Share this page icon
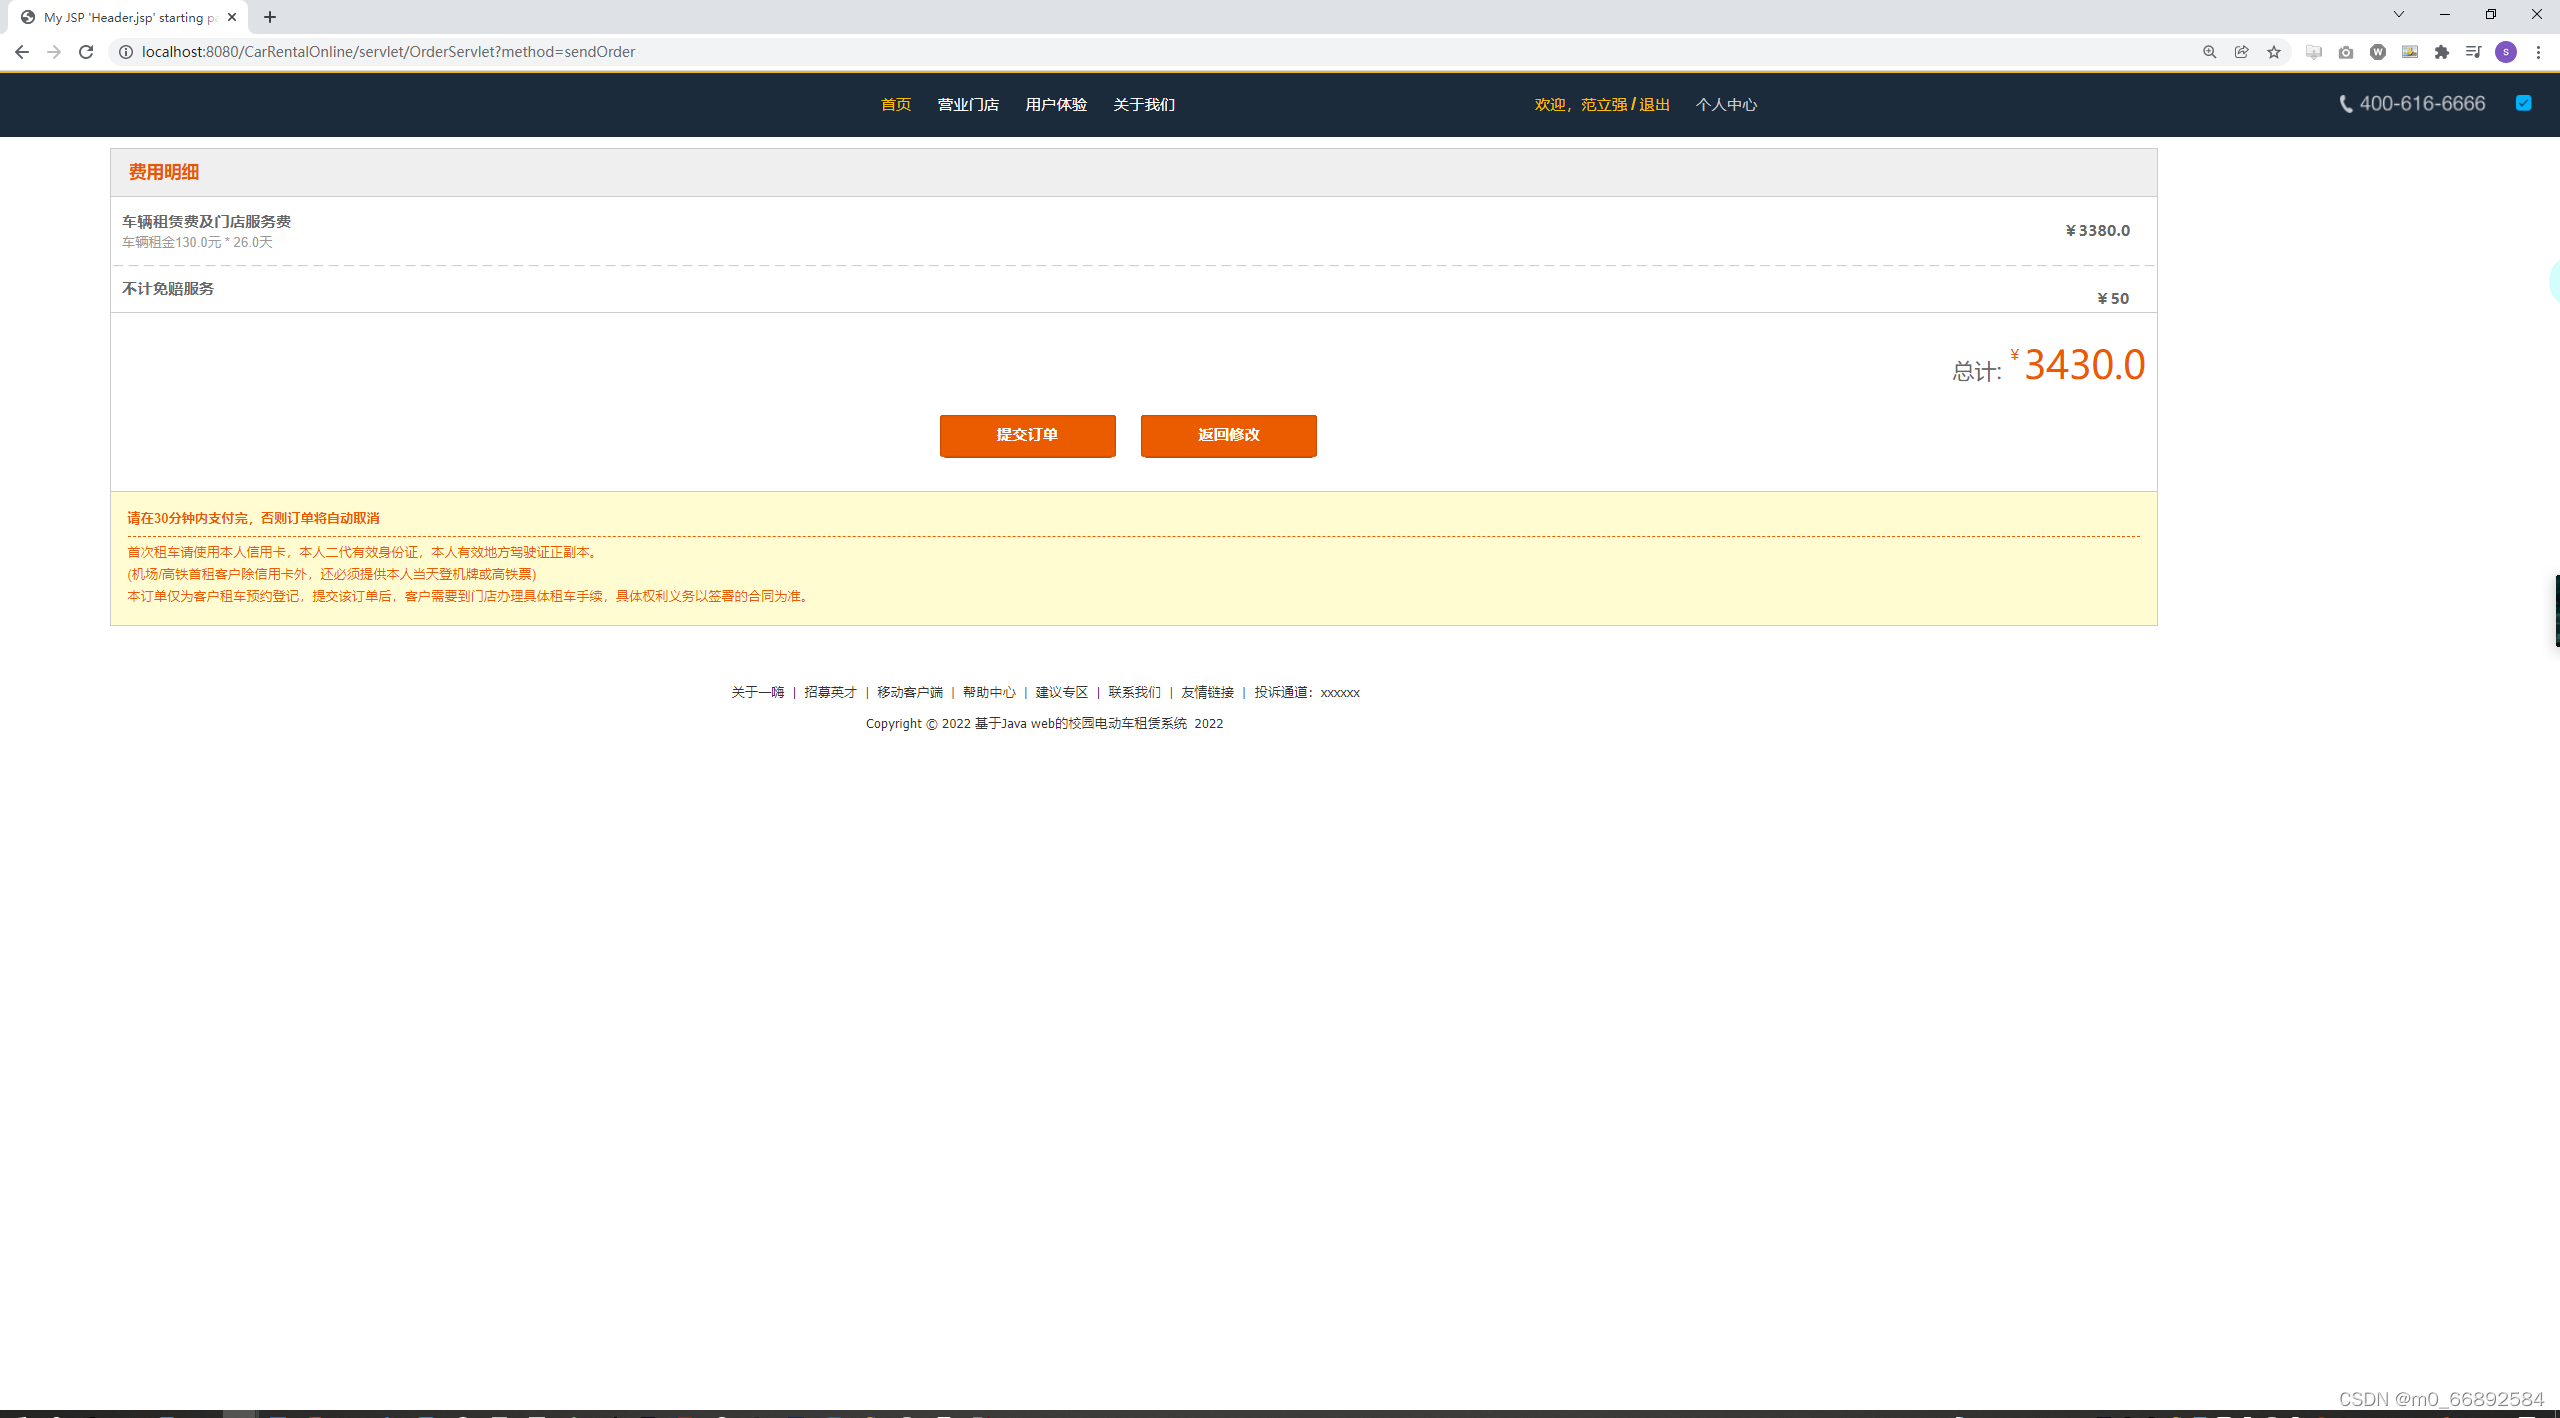 click(2241, 52)
